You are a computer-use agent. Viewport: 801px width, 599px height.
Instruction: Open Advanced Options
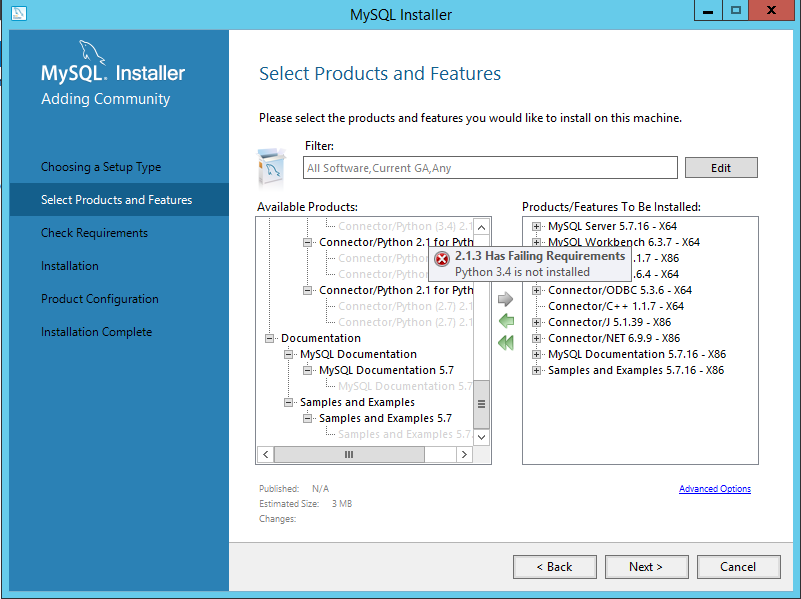tap(714, 488)
